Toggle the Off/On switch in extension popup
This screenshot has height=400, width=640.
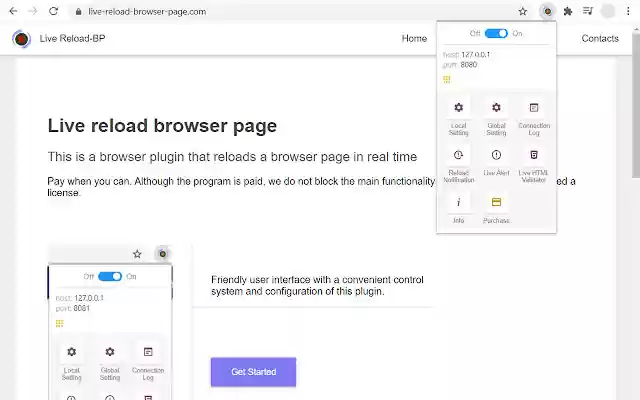[496, 33]
